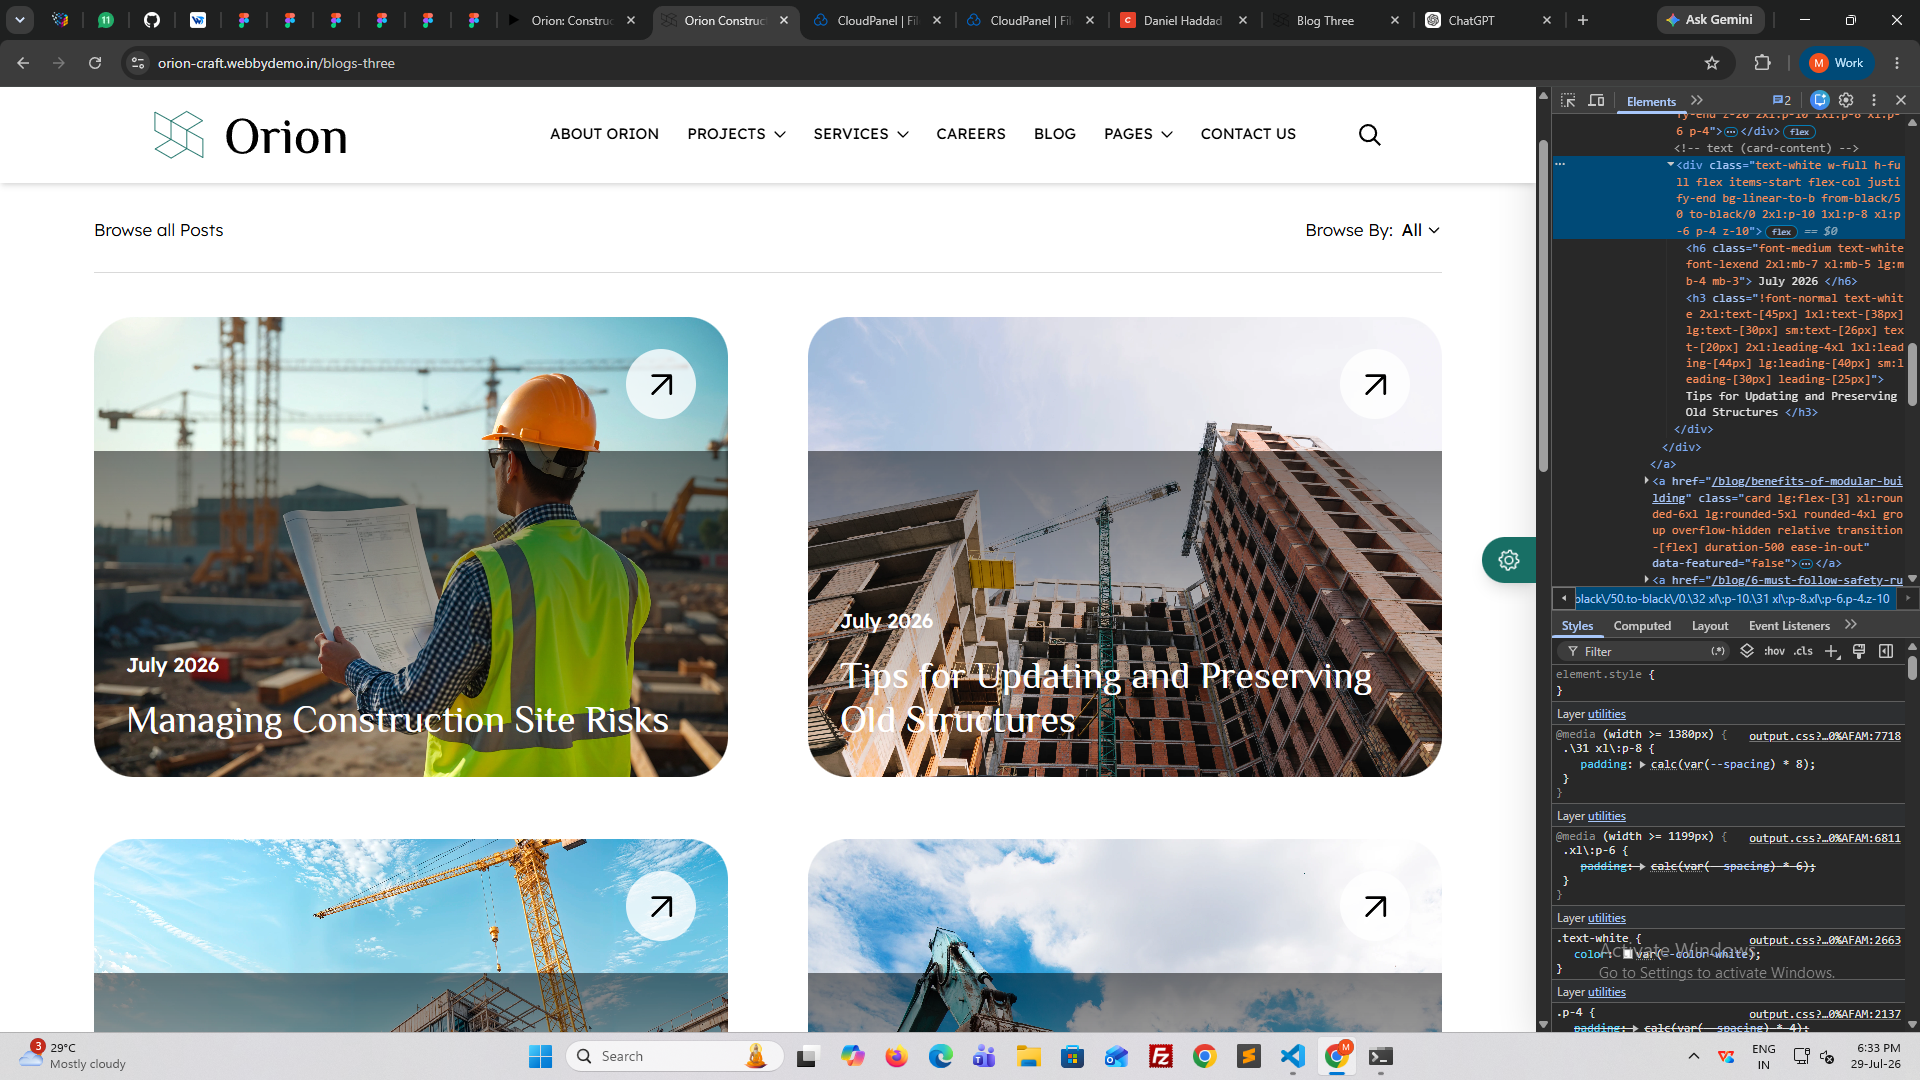
Task: Open rendering emulations paintbrush in Styles
Action: (x=1859, y=651)
